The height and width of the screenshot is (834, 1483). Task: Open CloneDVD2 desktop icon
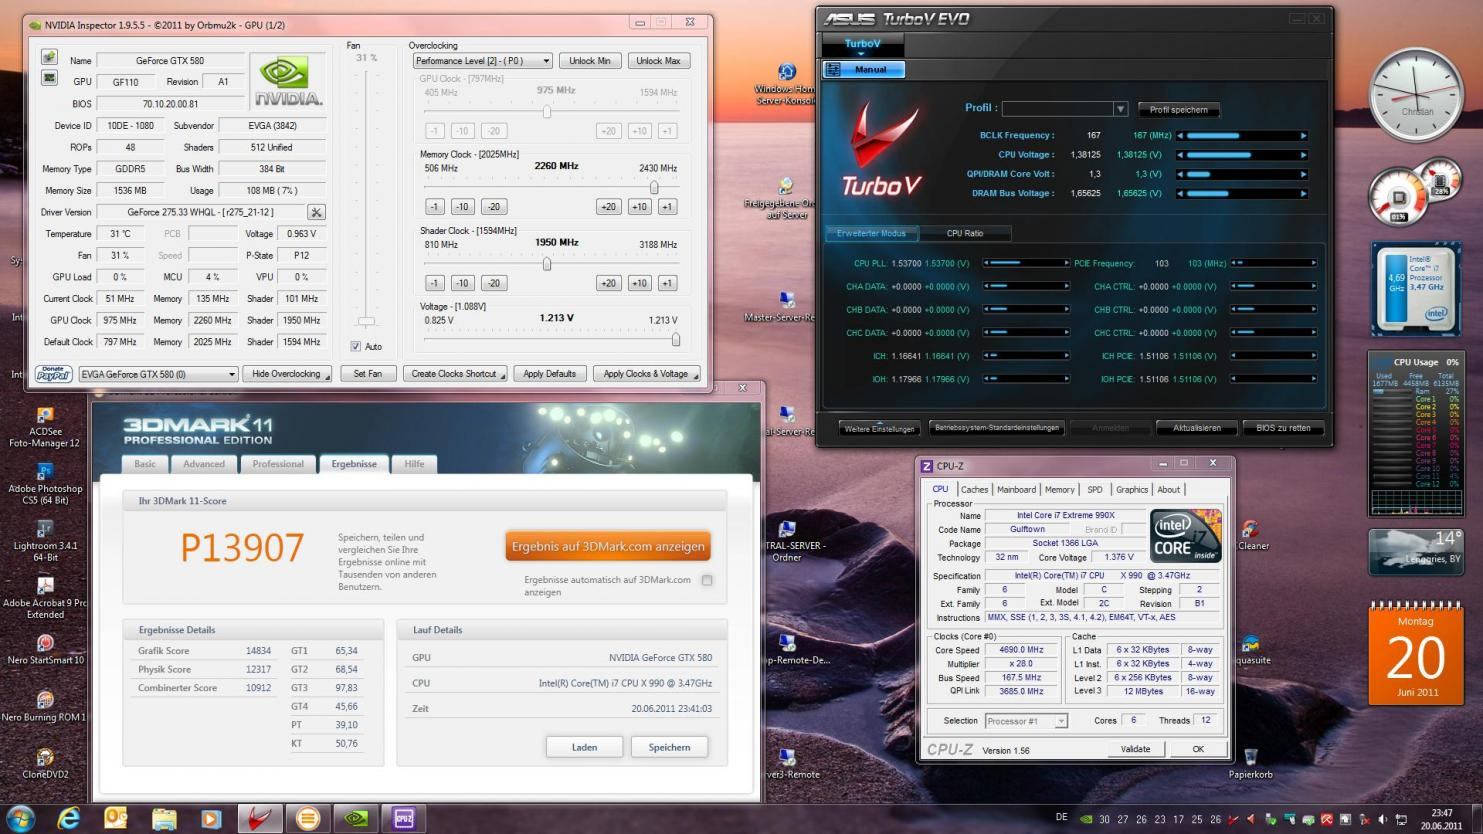(x=45, y=763)
